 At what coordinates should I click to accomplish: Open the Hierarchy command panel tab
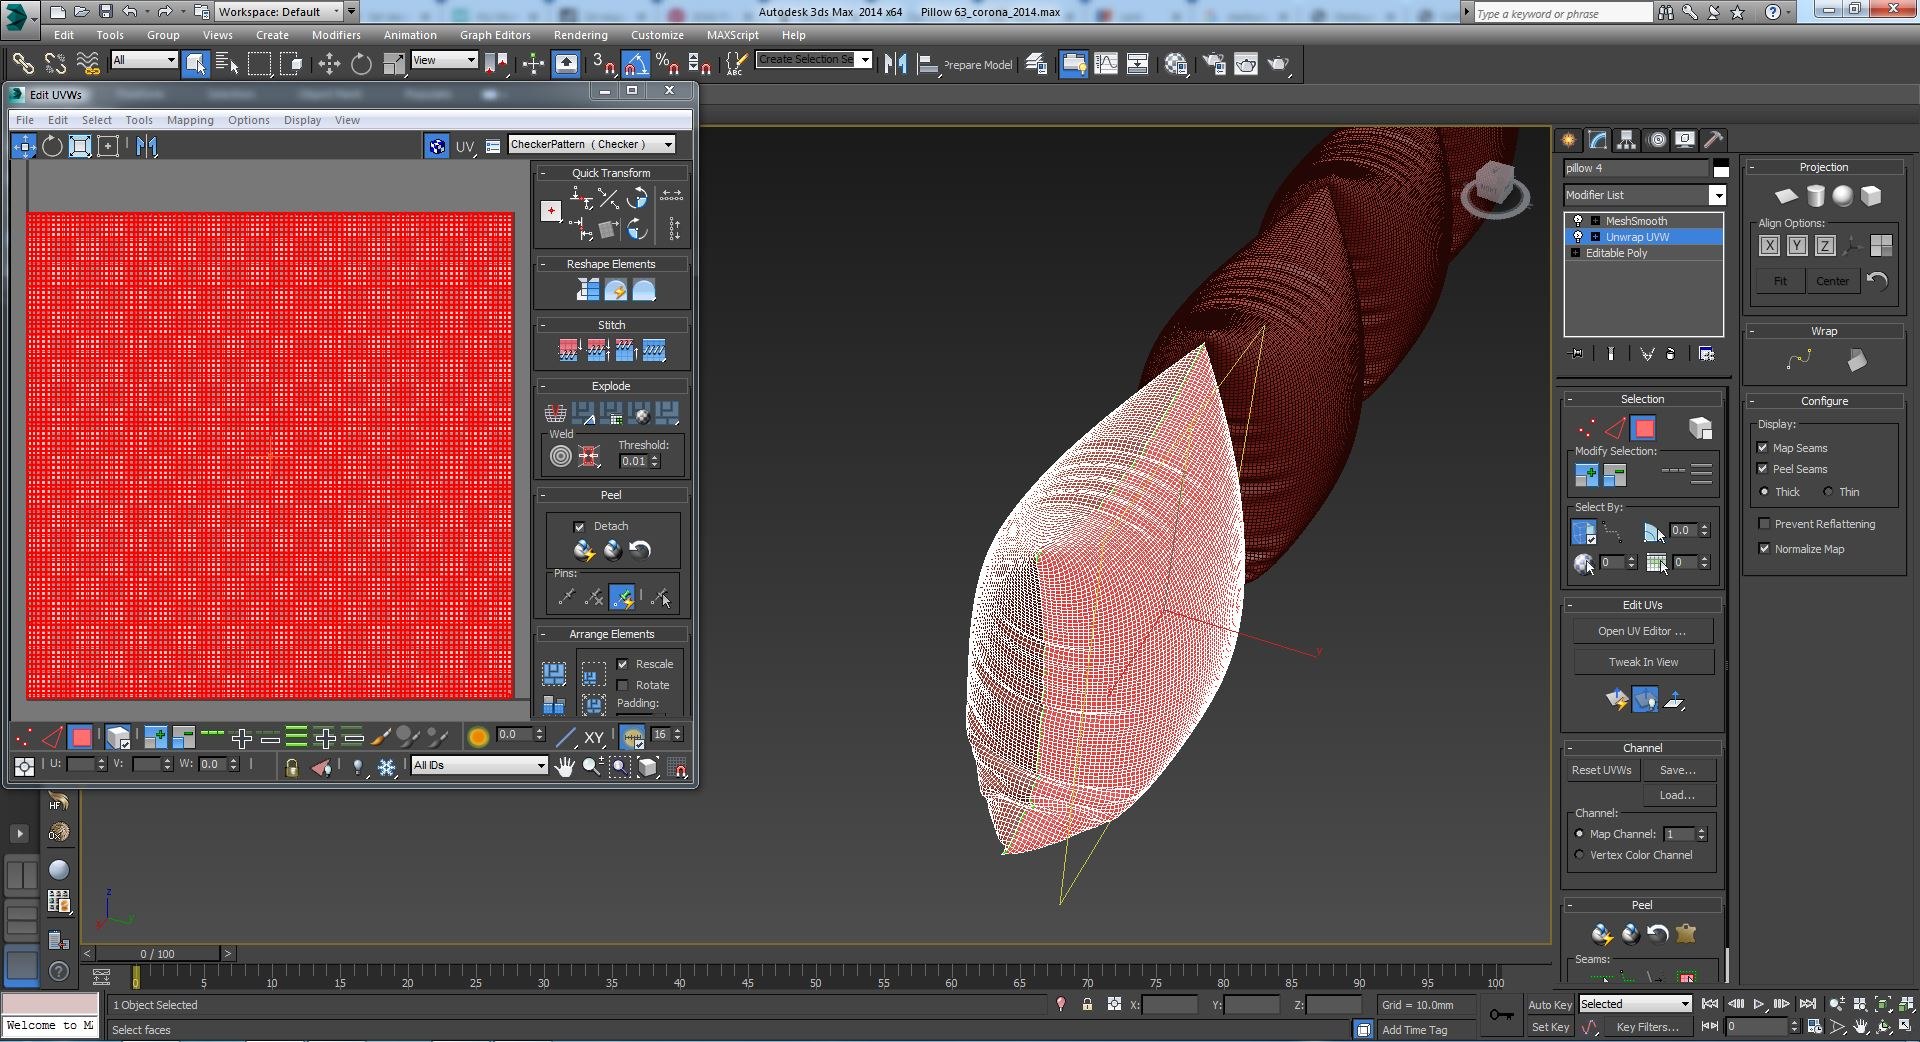tap(1627, 140)
